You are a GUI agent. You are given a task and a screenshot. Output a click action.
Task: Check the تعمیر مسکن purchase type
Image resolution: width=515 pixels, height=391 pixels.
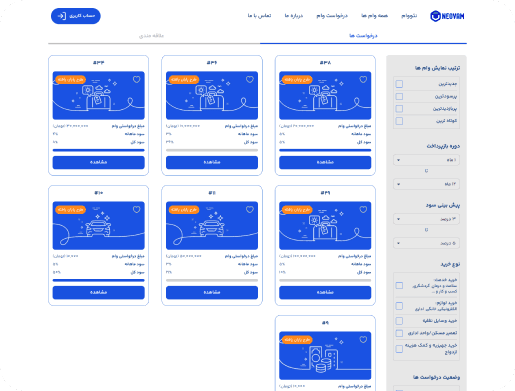pos(399,333)
